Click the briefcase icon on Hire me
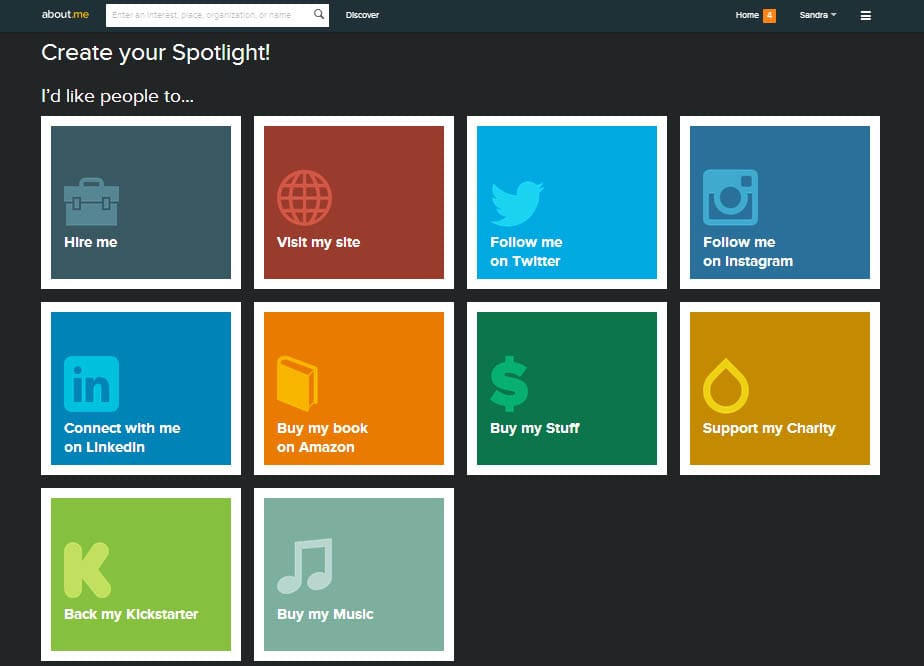 coord(91,202)
